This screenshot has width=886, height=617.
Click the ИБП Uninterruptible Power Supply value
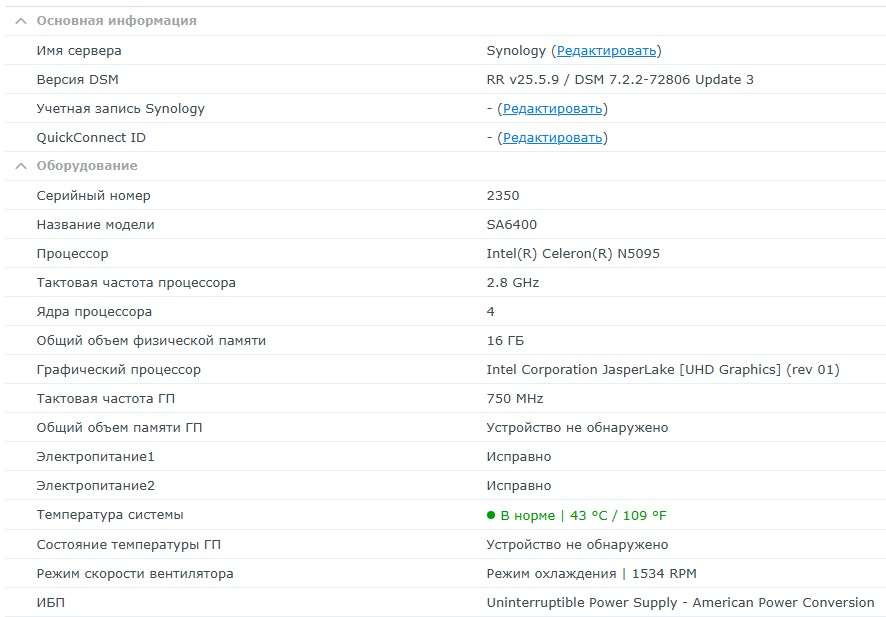pos(680,602)
